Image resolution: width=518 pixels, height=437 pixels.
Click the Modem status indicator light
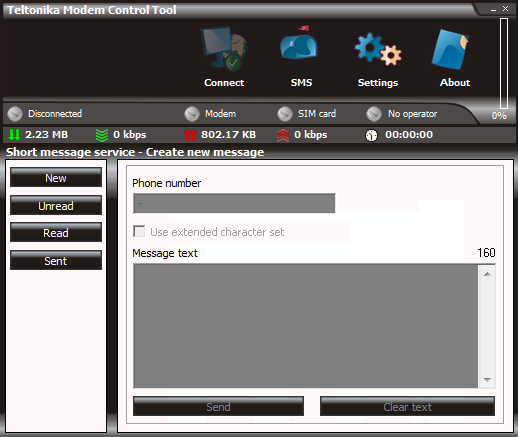pyautogui.click(x=192, y=114)
